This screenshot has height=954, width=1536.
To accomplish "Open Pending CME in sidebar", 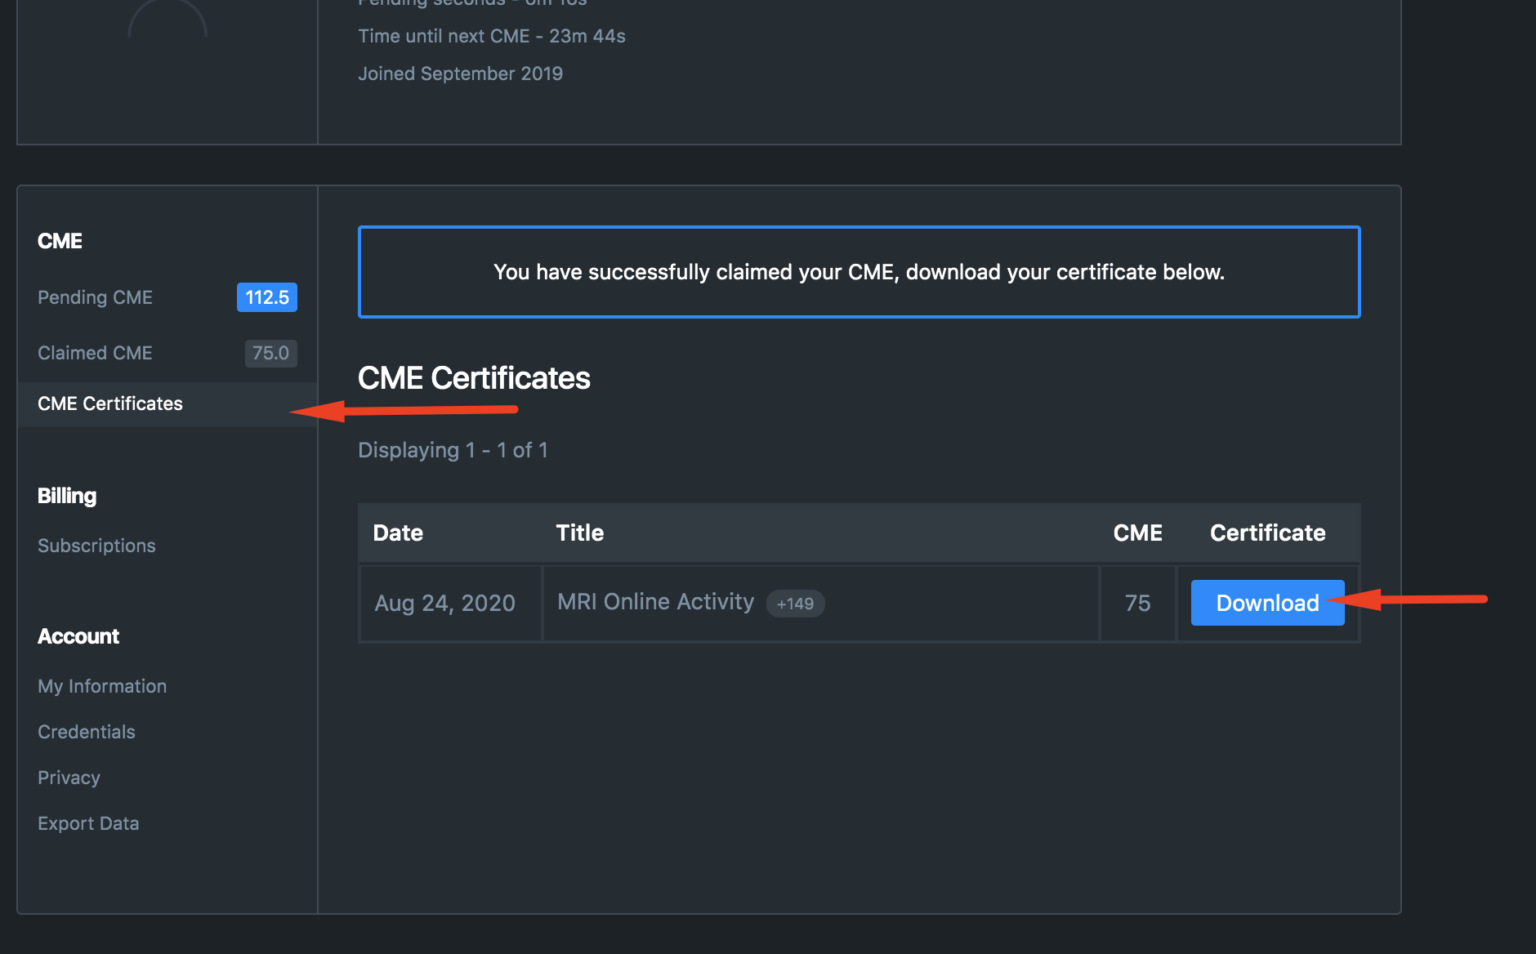I will [95, 297].
